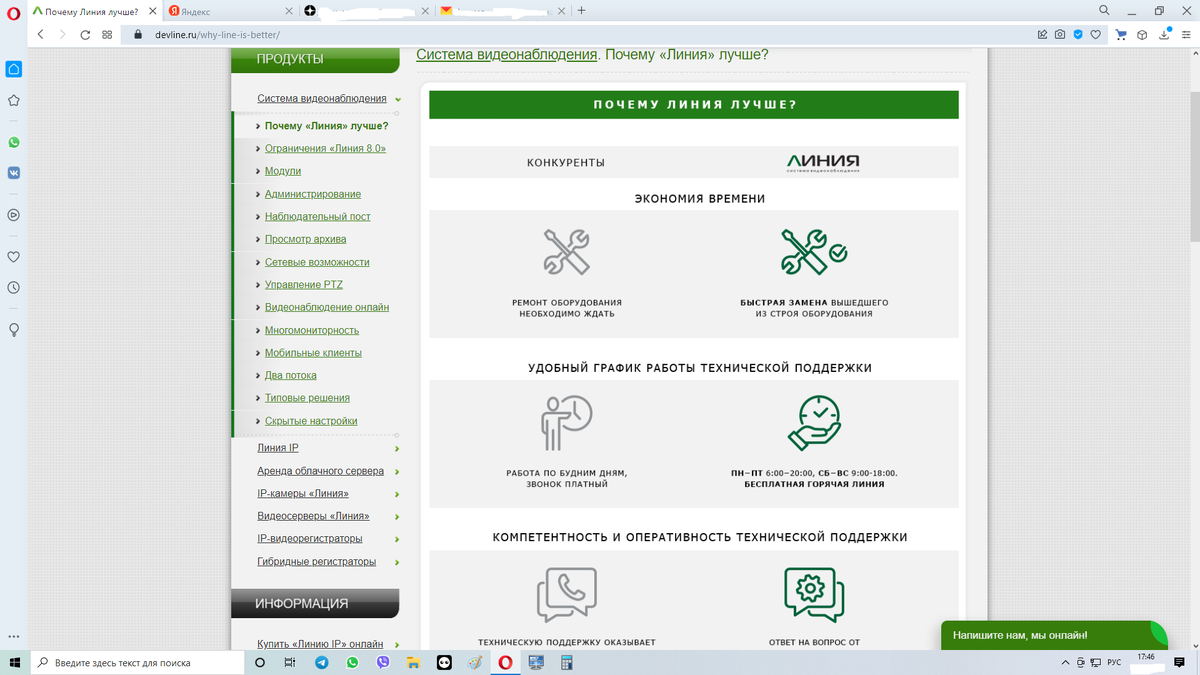Open tab search magnifier in title bar

[x=1104, y=10]
